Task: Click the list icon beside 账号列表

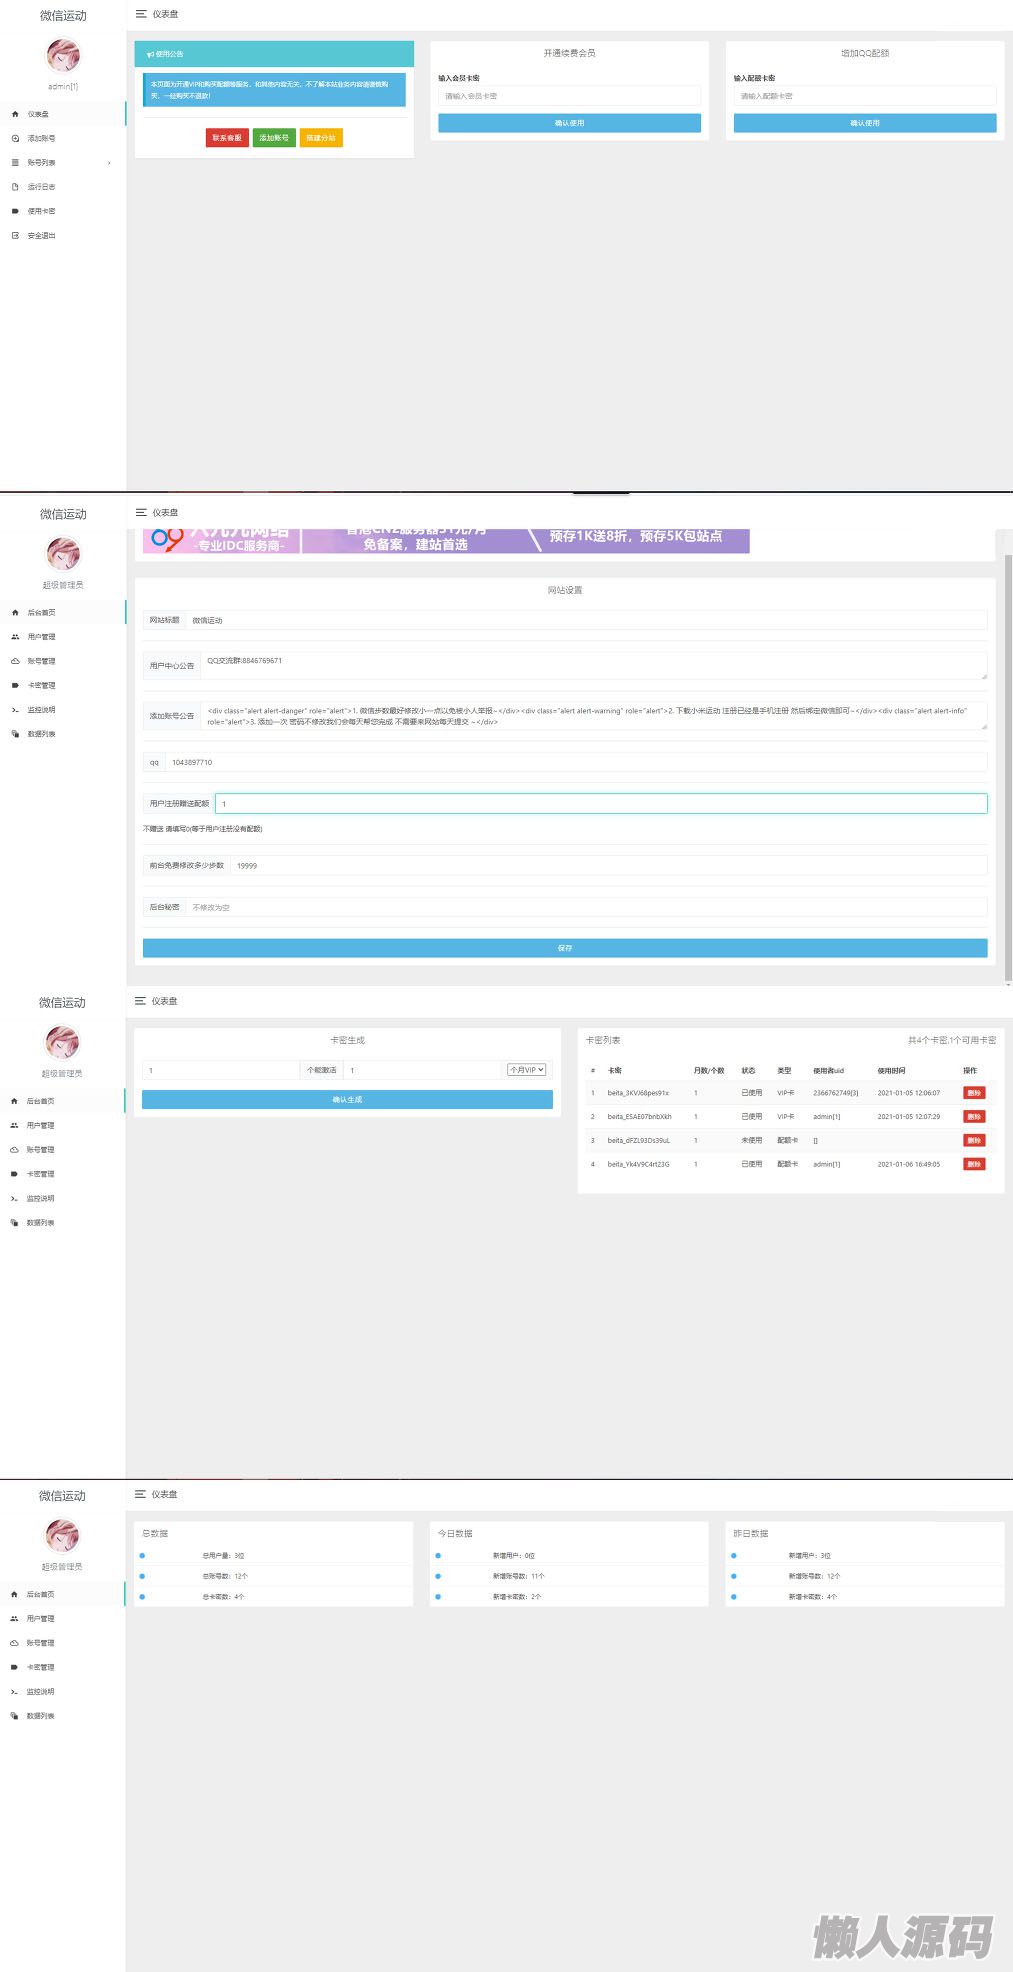Action: pyautogui.click(x=15, y=163)
